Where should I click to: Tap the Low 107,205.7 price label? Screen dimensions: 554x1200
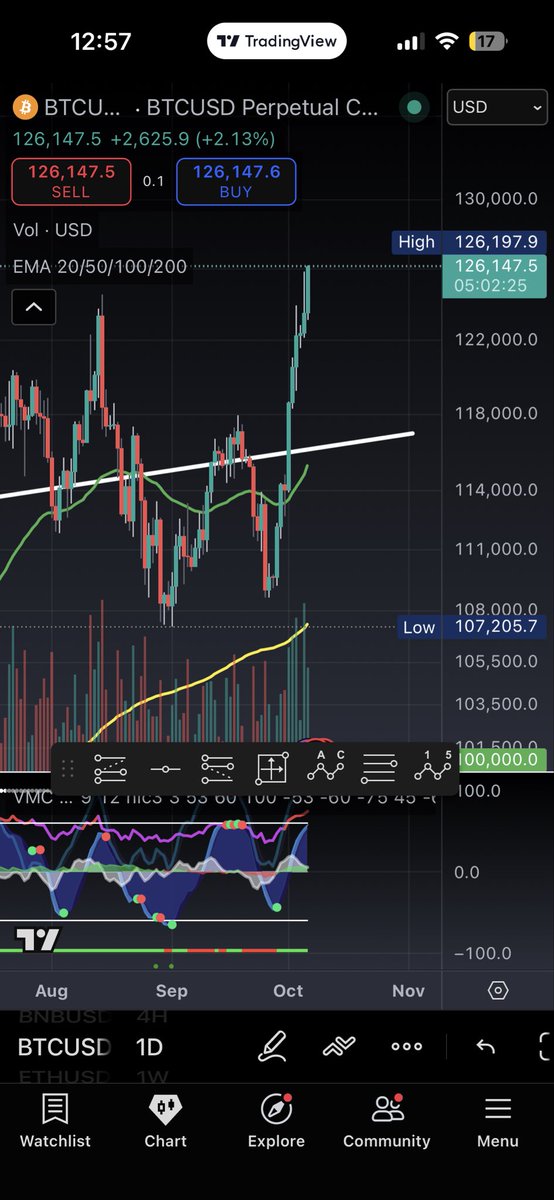click(470, 627)
